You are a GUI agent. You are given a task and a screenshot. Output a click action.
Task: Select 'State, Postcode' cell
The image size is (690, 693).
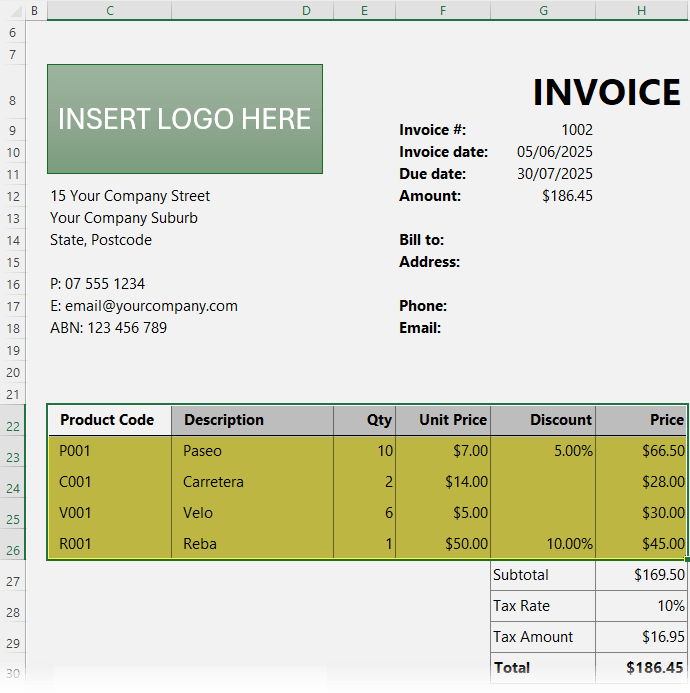(101, 240)
